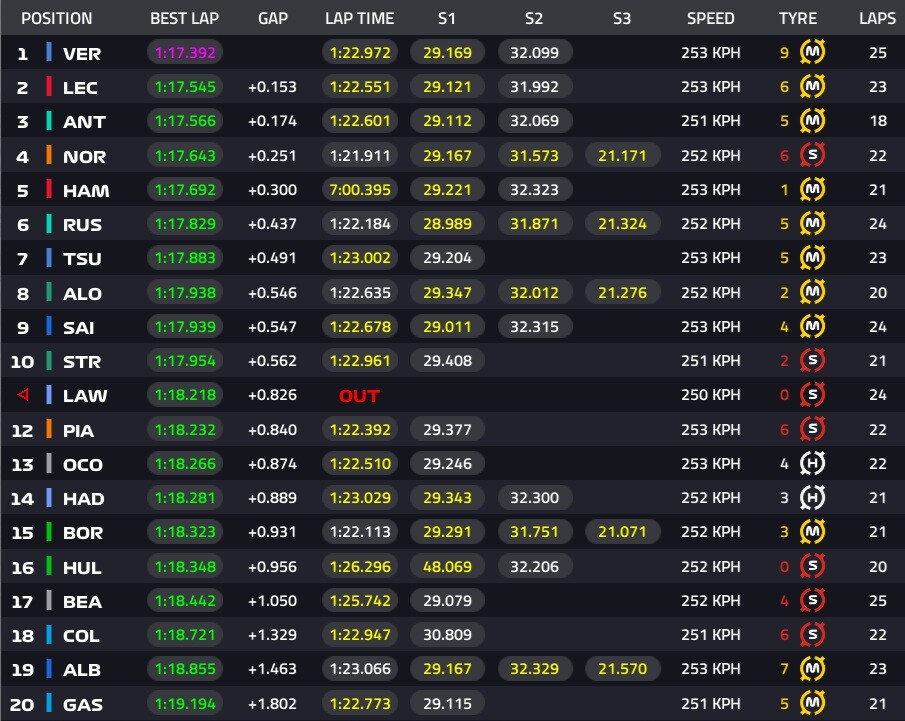This screenshot has width=905, height=721.
Task: Click the medium tyre icon in BOR's row
Action: coord(812,532)
